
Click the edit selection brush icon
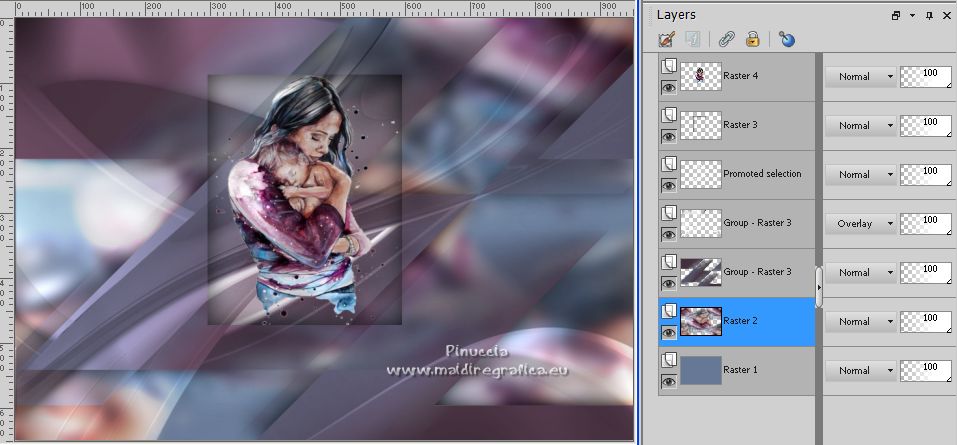(667, 40)
